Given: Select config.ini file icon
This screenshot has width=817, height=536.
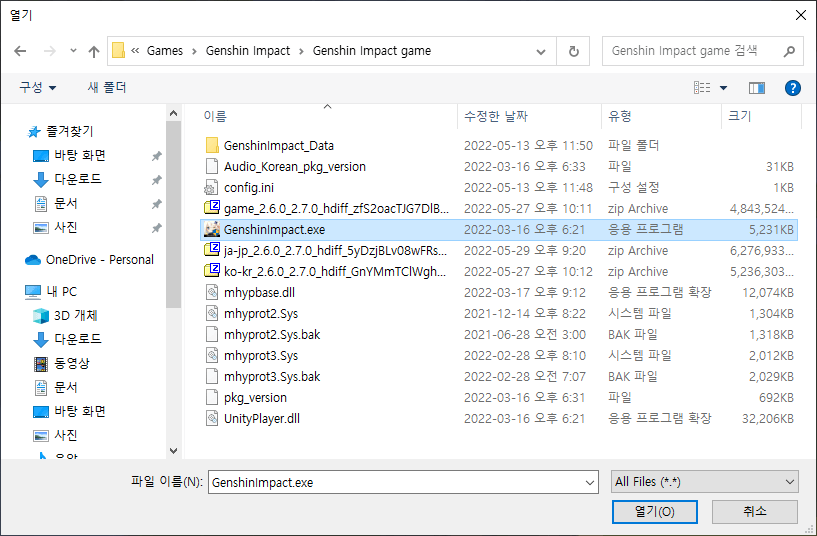Looking at the screenshot, I should tap(212, 188).
